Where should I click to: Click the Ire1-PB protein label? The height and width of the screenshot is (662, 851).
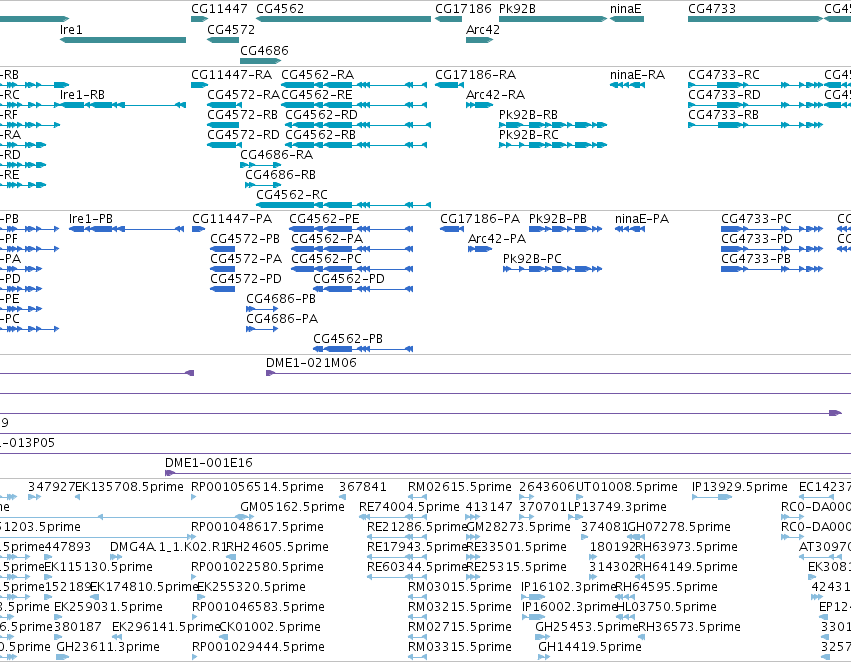pyautogui.click(x=91, y=219)
